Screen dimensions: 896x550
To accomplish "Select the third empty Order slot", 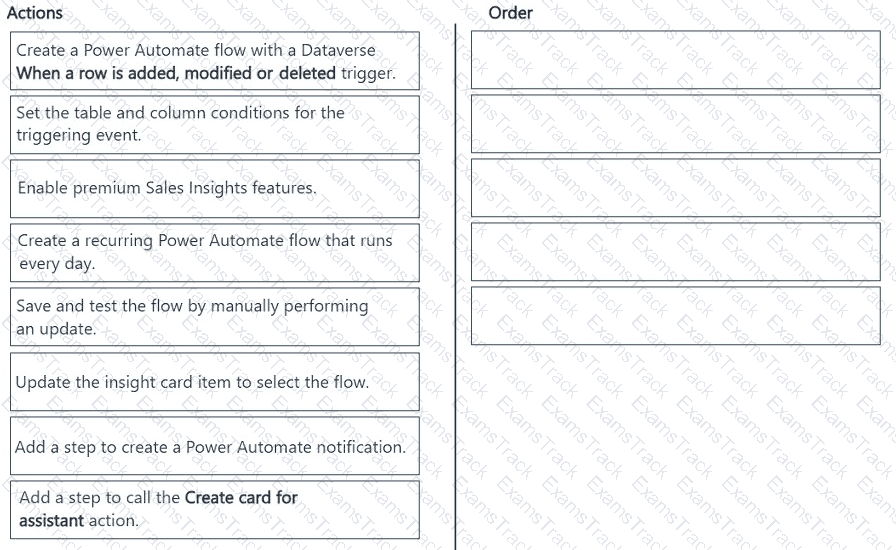I will click(x=675, y=188).
